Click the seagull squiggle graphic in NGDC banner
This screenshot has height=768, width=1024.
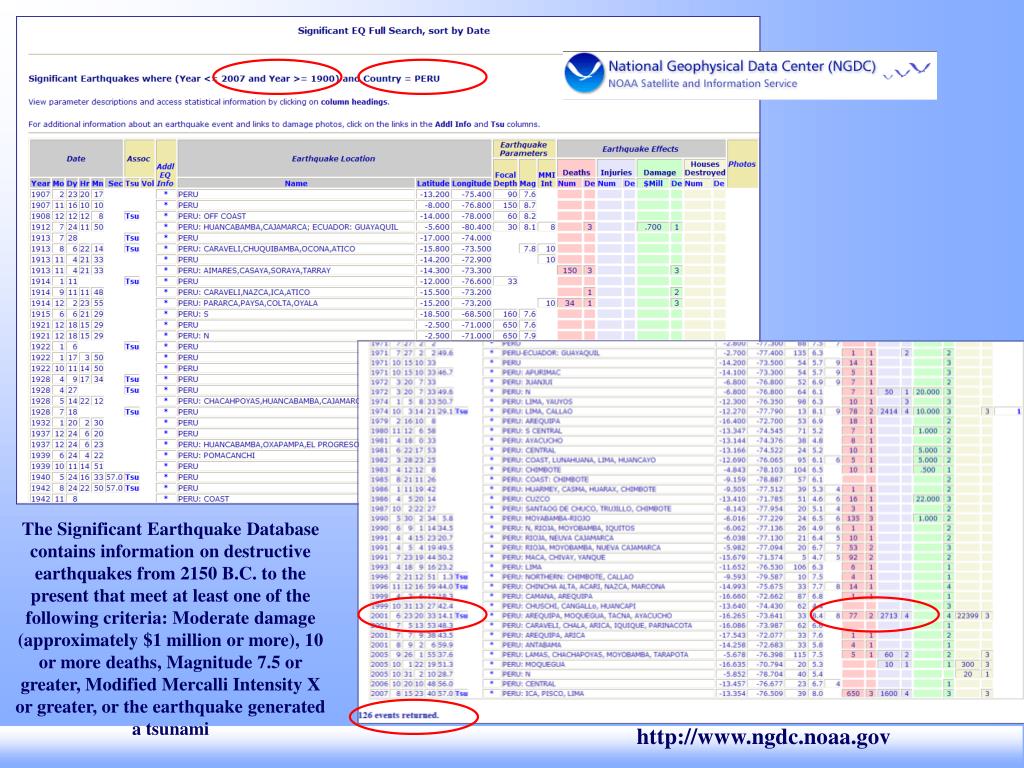[906, 71]
